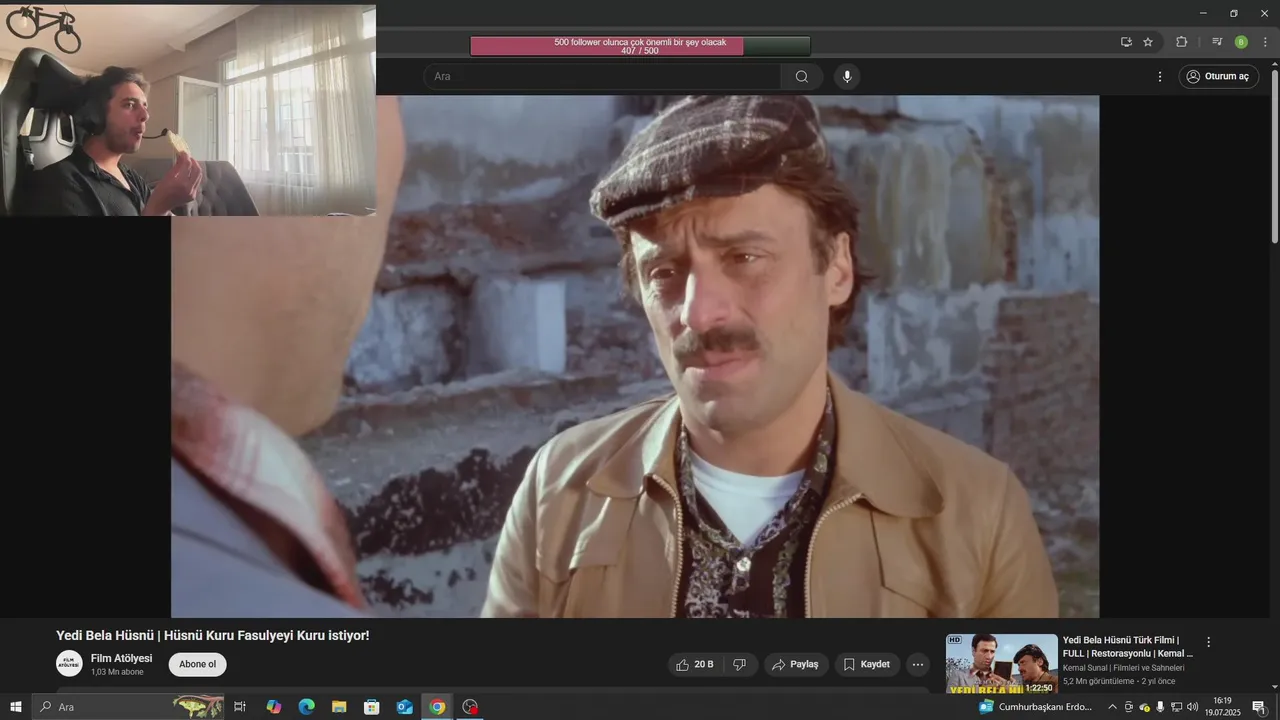
Task: Save the video with Kaydet
Action: click(866, 665)
